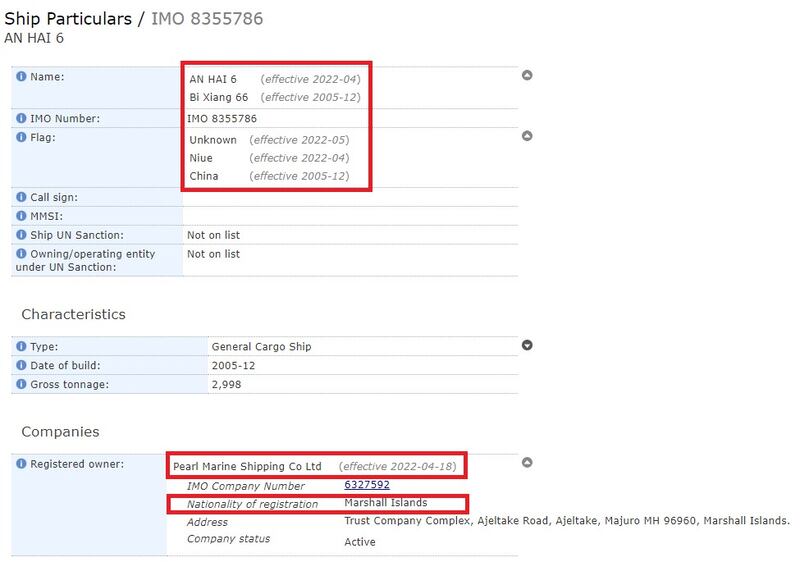Click the Active company status value

point(360,542)
